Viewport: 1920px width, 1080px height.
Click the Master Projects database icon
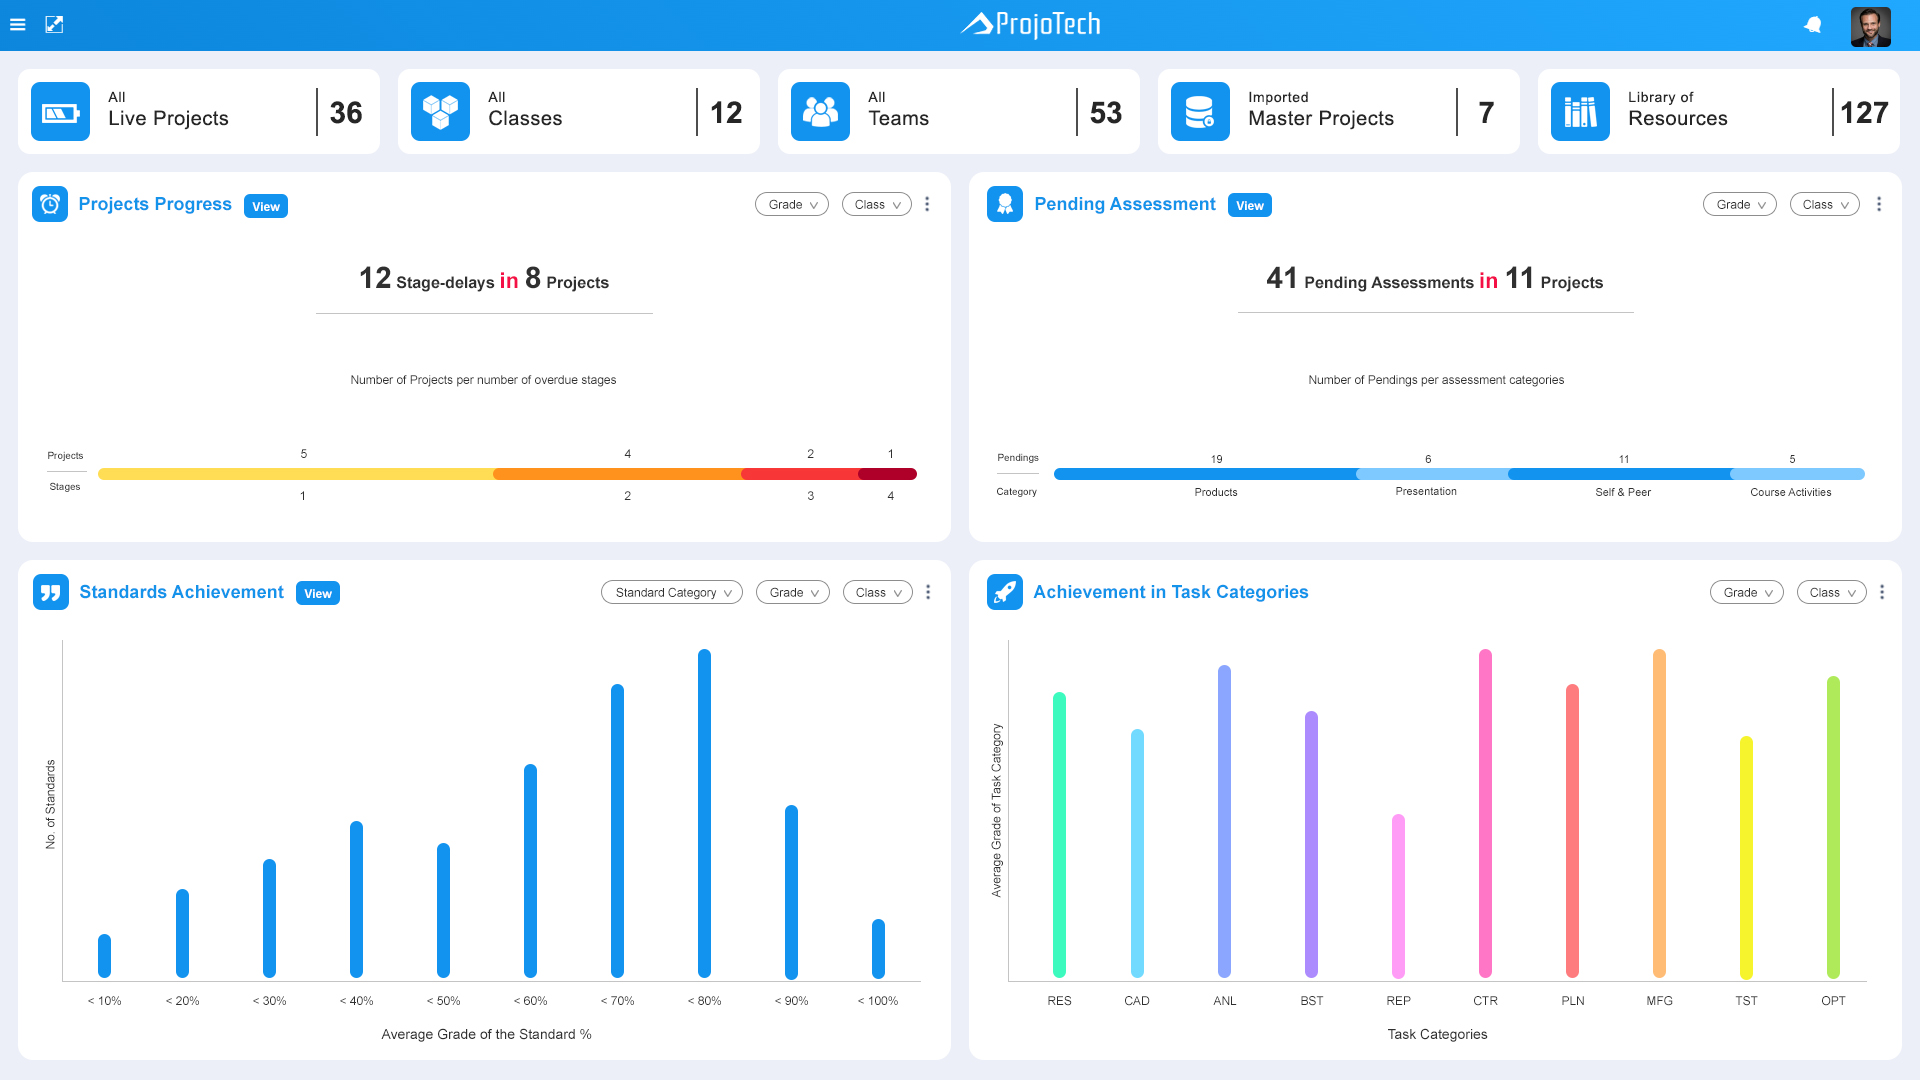[1199, 112]
